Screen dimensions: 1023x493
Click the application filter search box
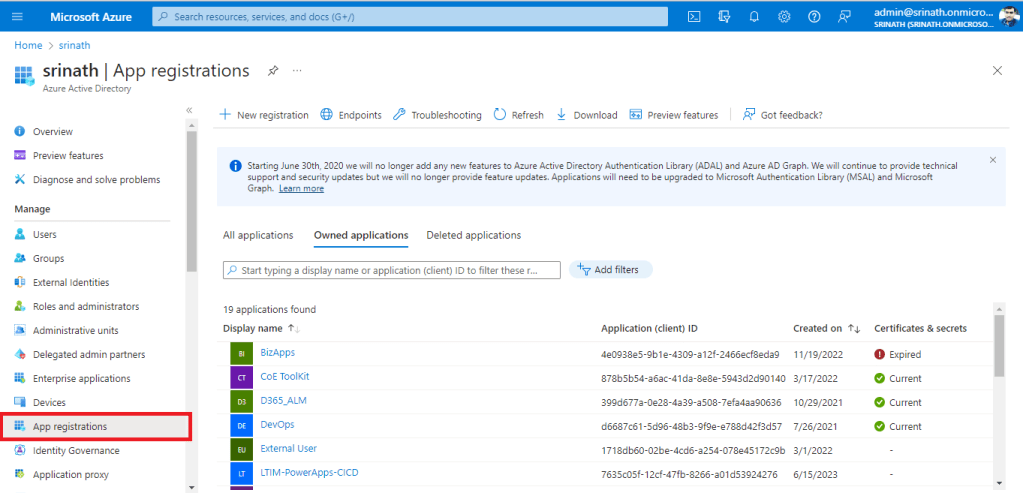tap(390, 270)
